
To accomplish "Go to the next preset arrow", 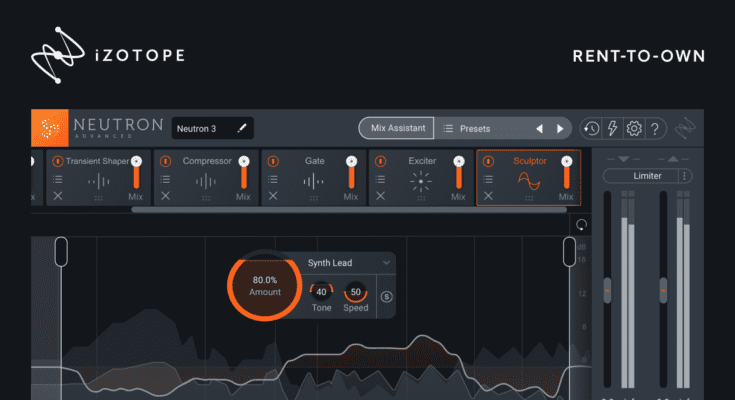I will pyautogui.click(x=561, y=129).
